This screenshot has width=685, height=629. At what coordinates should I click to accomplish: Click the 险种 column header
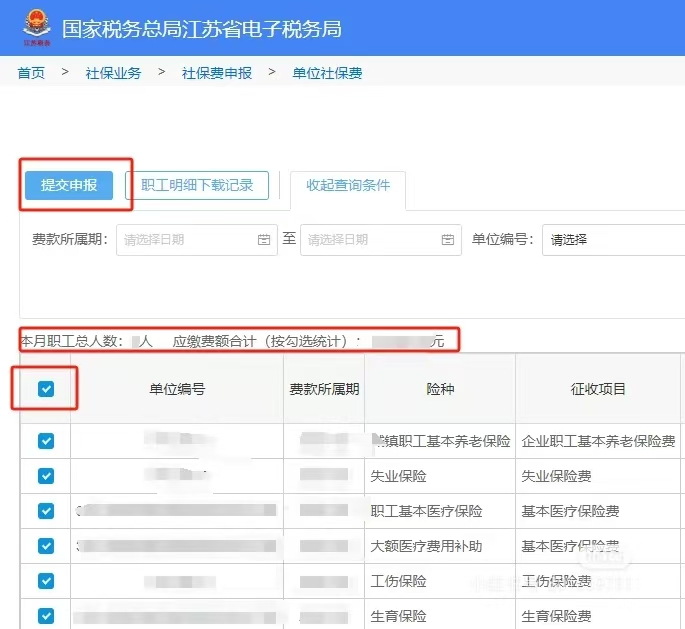point(440,389)
